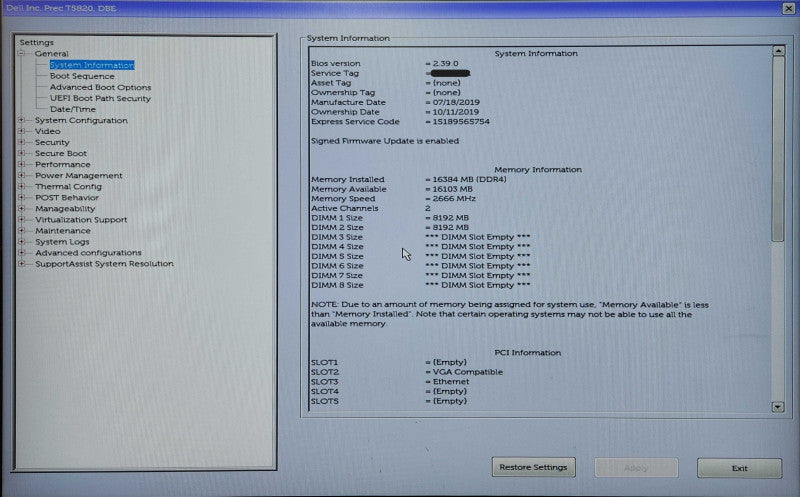Expand the Virtualization Support plus icon
Viewport: 800px width, 497px height.
(x=22, y=219)
